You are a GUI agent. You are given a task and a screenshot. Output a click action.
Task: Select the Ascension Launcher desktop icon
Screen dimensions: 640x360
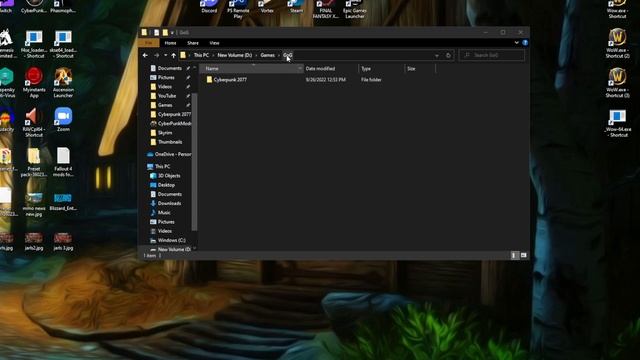point(63,83)
